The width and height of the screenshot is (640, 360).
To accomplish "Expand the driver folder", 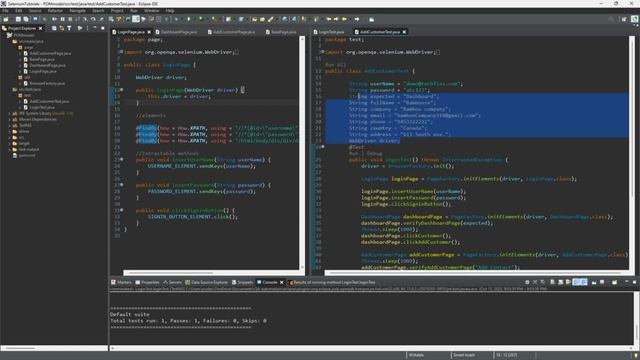I will coord(10,131).
